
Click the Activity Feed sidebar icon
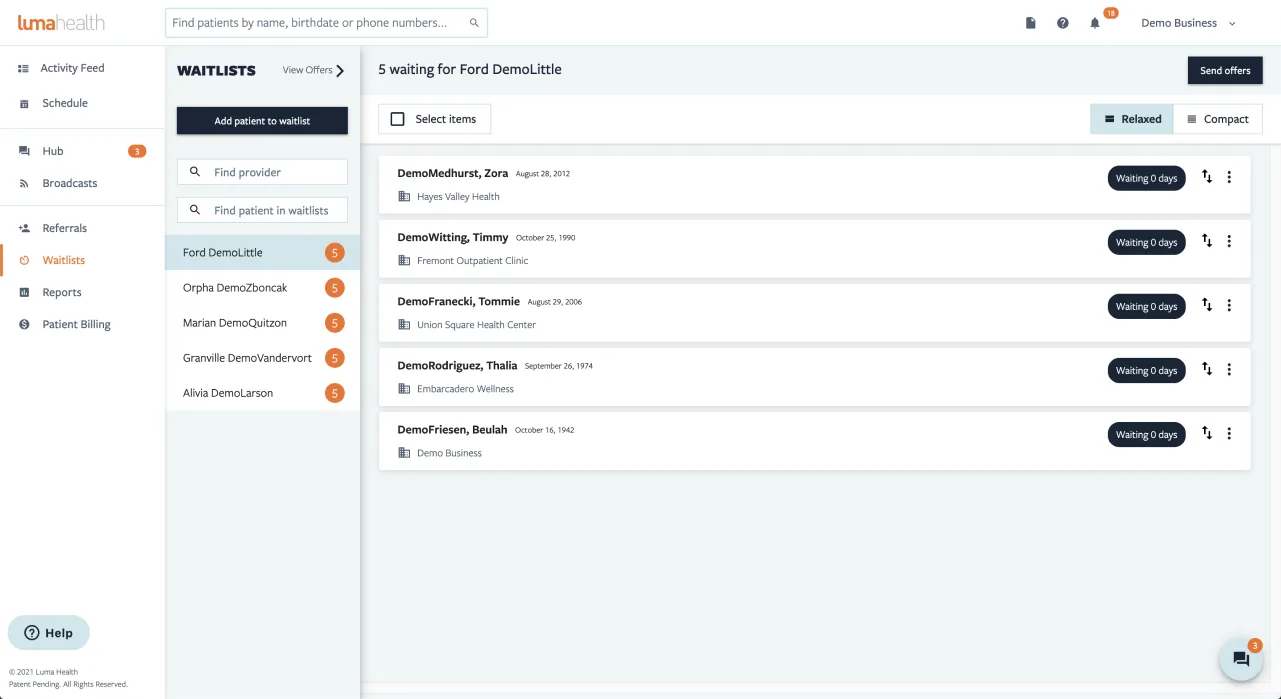coord(23,68)
